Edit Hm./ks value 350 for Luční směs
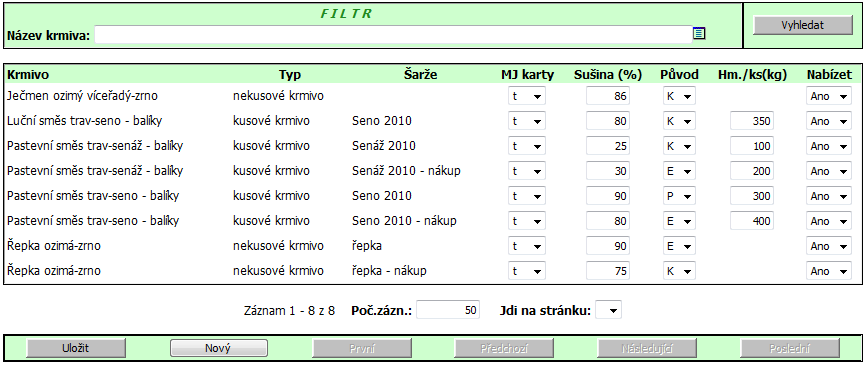Screen dimensions: 867x365 pos(751,121)
